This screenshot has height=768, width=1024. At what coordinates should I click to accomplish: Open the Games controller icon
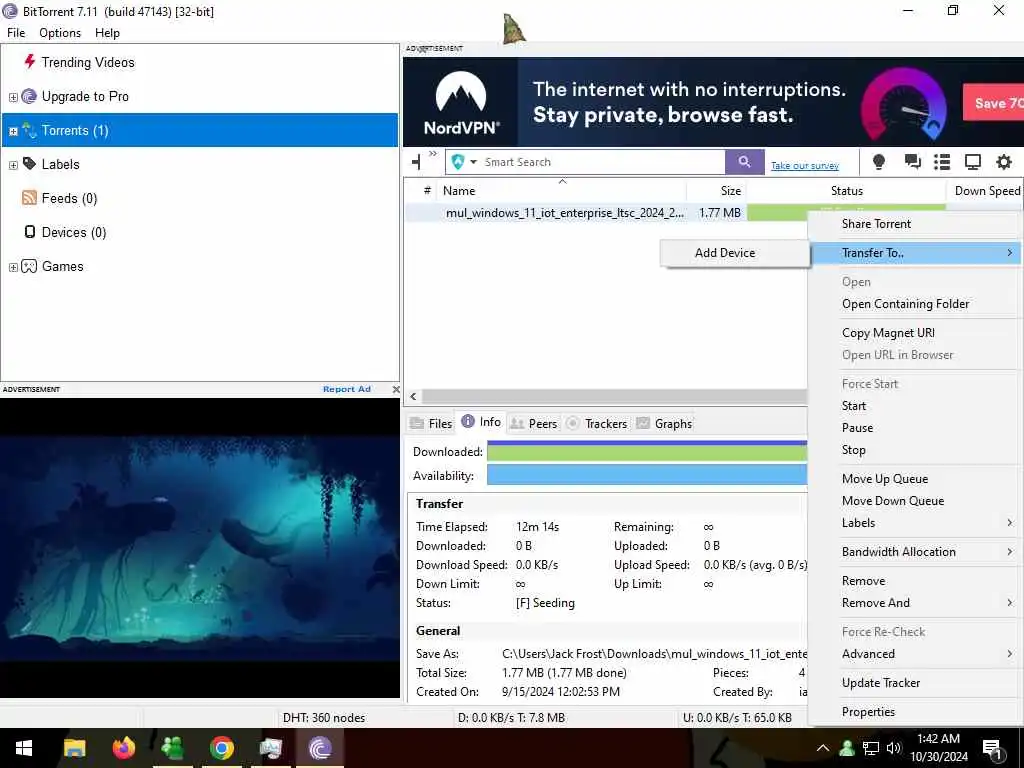point(29,266)
